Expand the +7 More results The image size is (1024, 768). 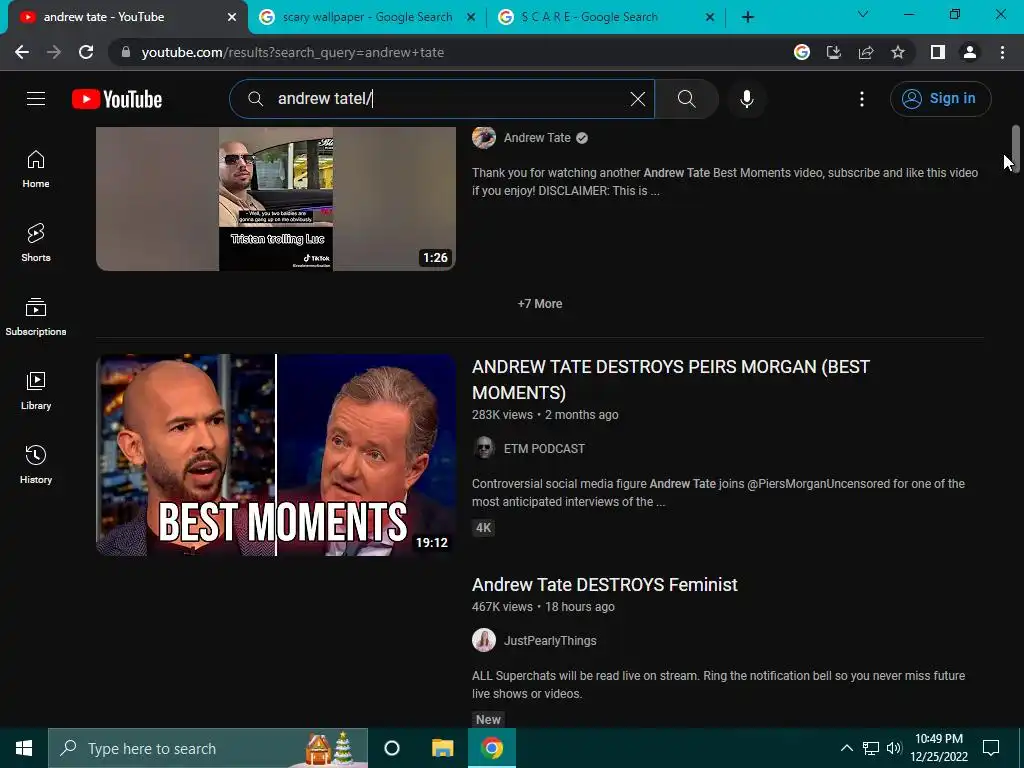(x=540, y=304)
